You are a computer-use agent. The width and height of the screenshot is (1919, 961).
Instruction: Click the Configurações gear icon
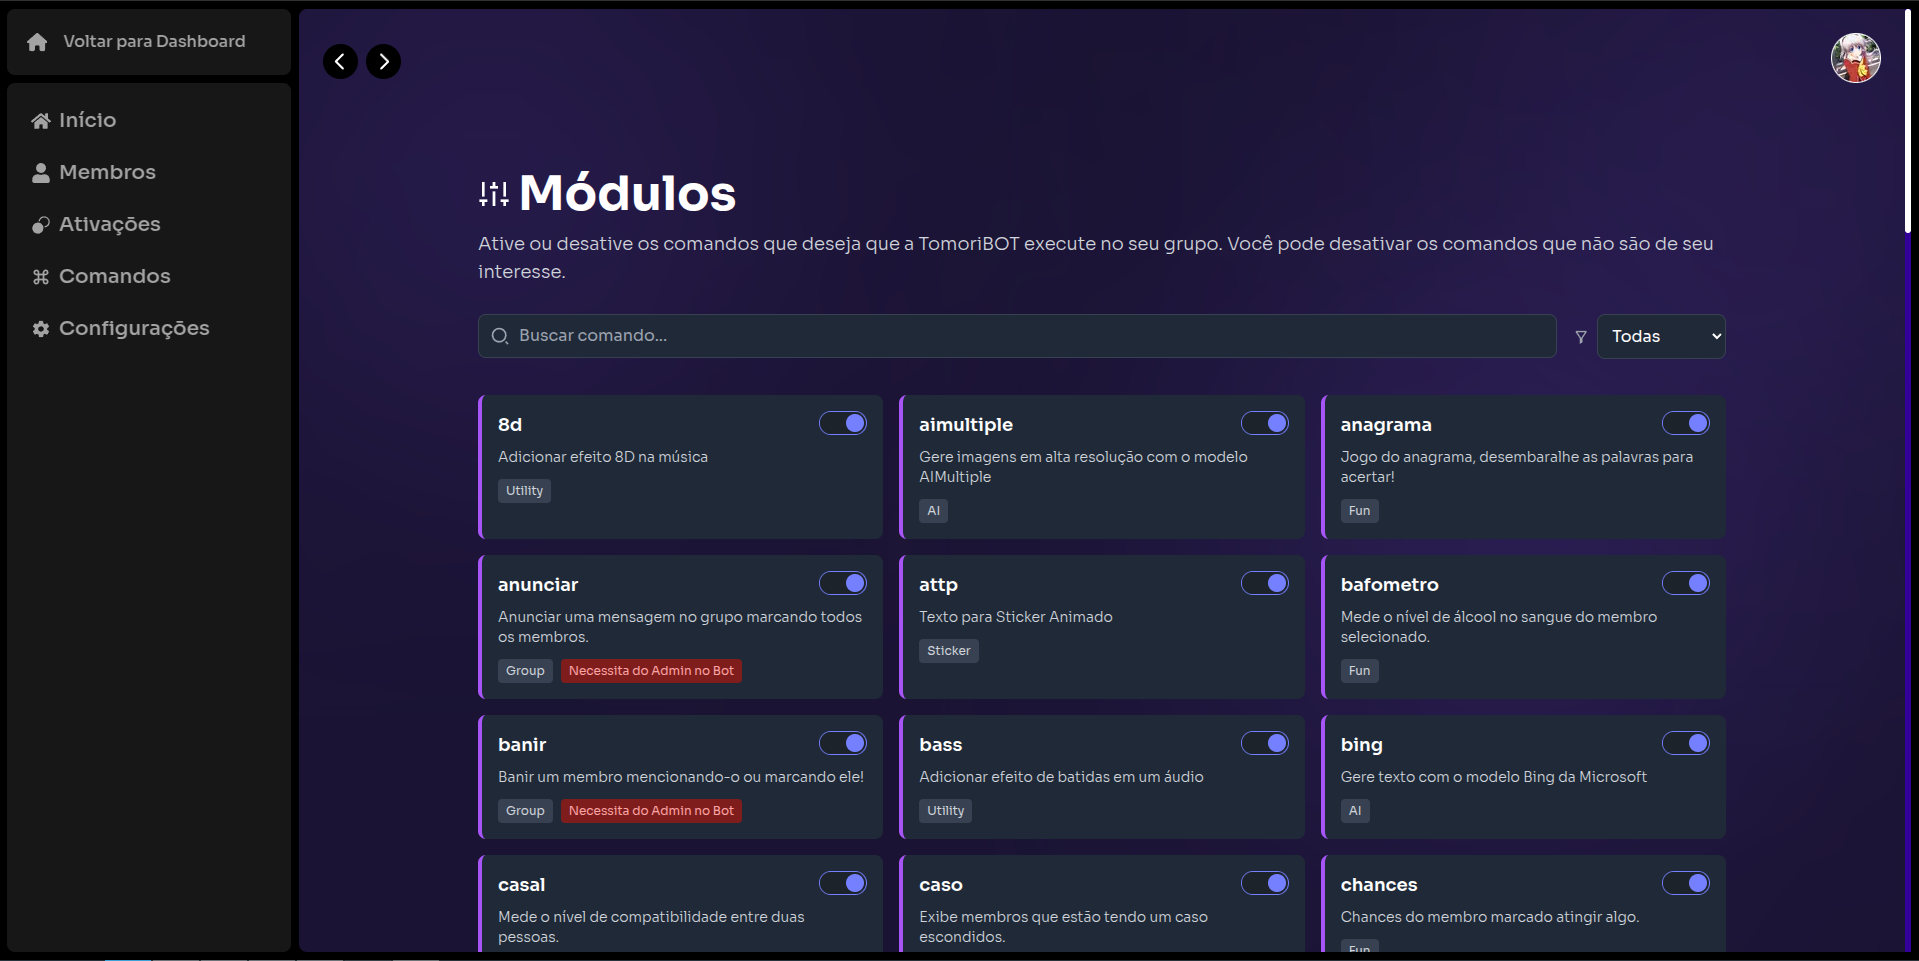(x=41, y=329)
